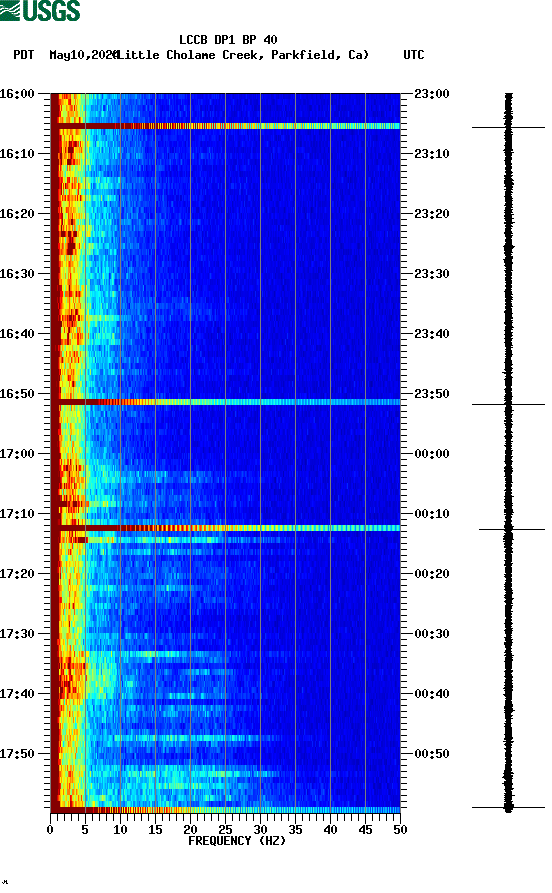This screenshot has width=552, height=893.
Task: Click the 16:50 PDT time label
Action: pos(17,394)
